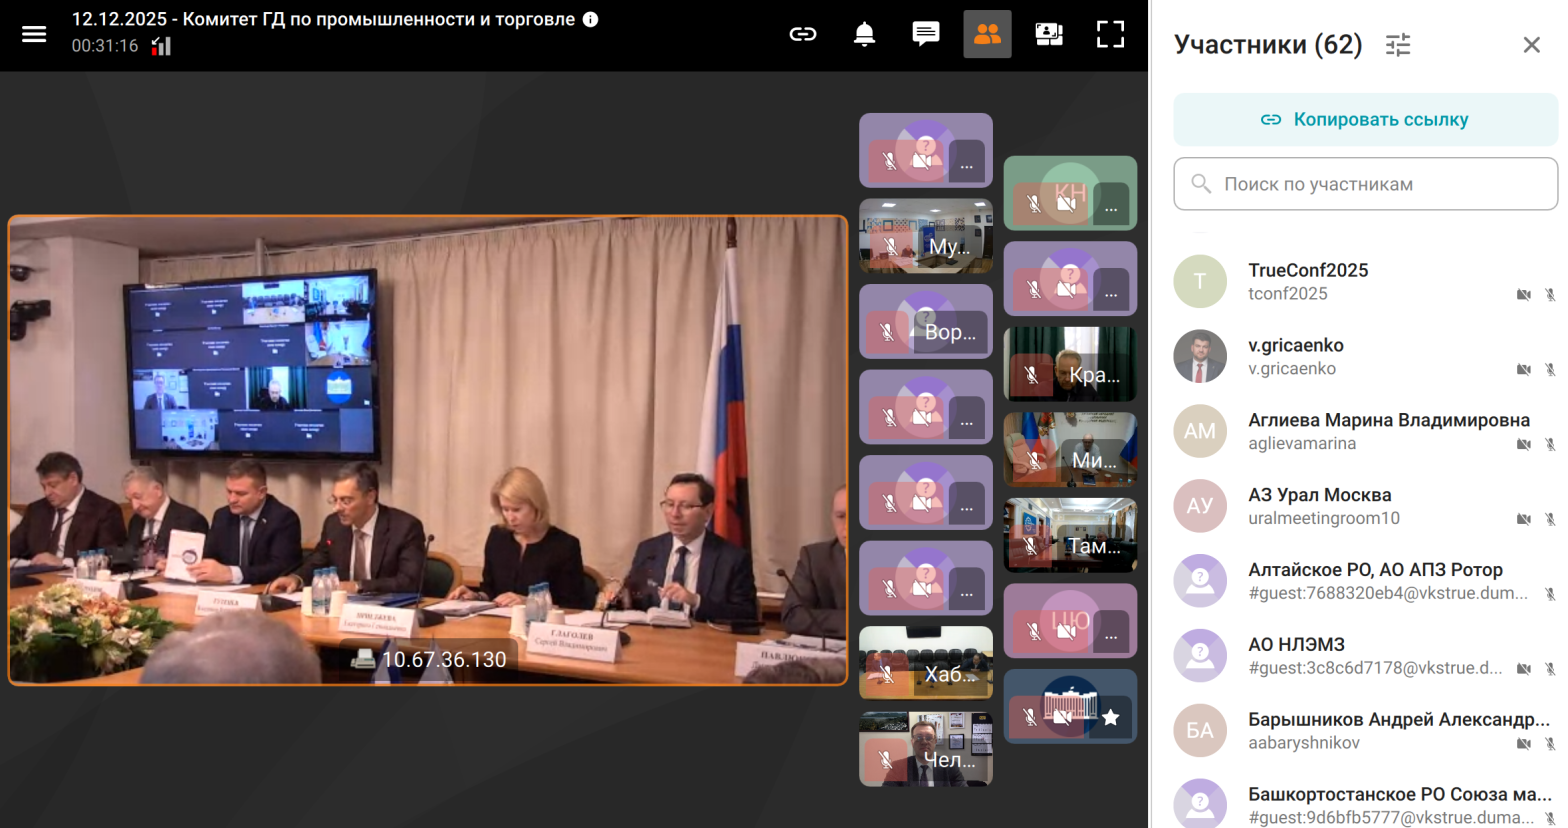Click the Копировать ссылку button
The height and width of the screenshot is (828, 1568).
pos(1365,119)
